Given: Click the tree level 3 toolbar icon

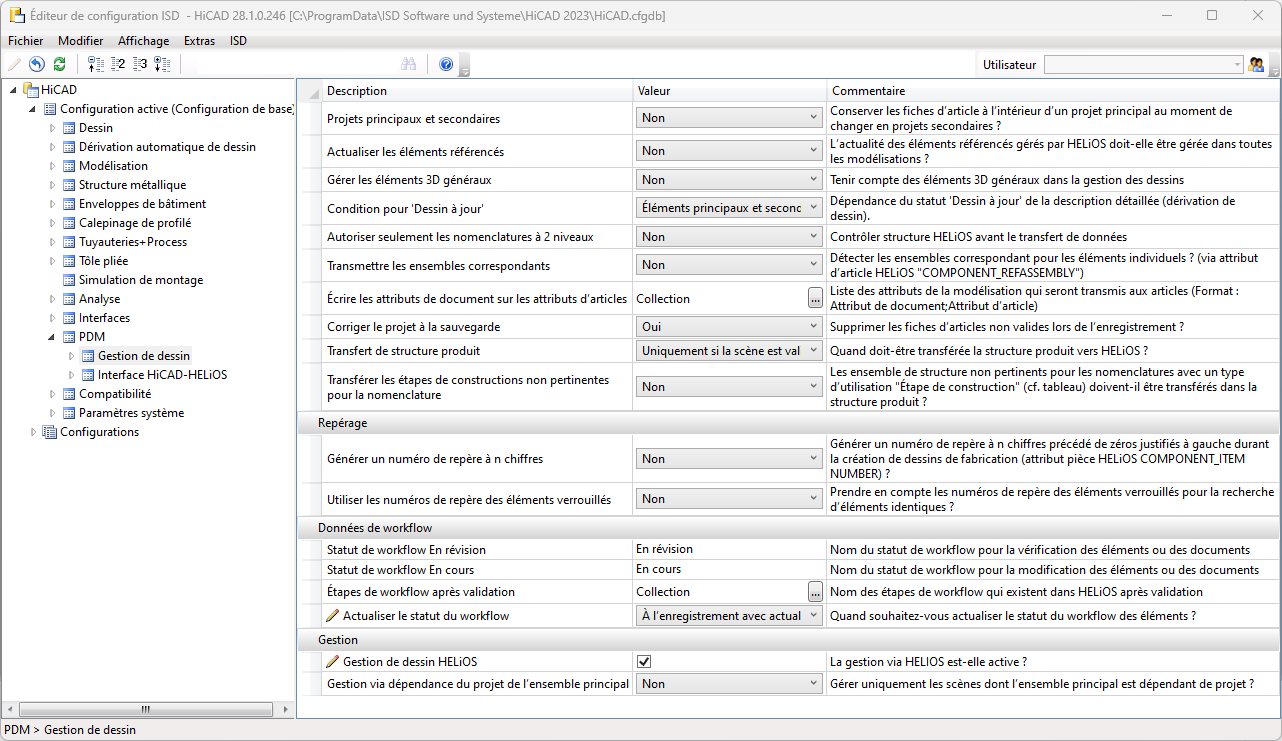Looking at the screenshot, I should pyautogui.click(x=140, y=64).
